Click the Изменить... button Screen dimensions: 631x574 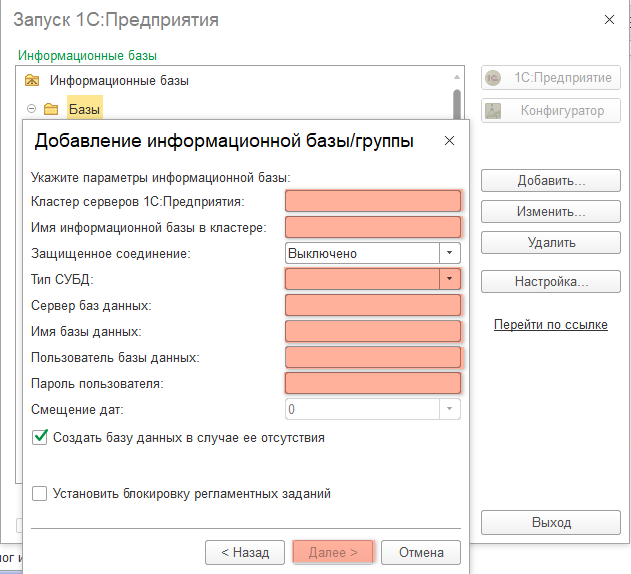coord(551,211)
